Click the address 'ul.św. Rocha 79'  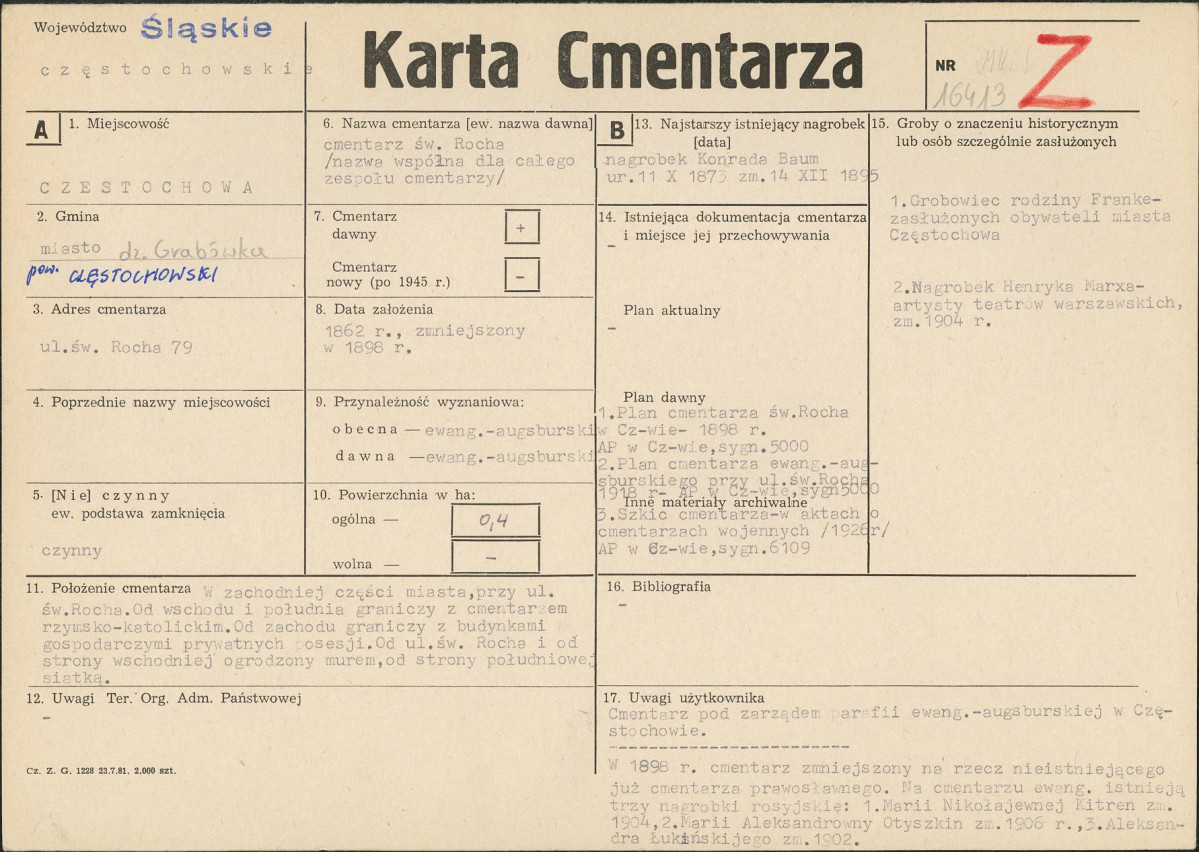[x=116, y=347]
